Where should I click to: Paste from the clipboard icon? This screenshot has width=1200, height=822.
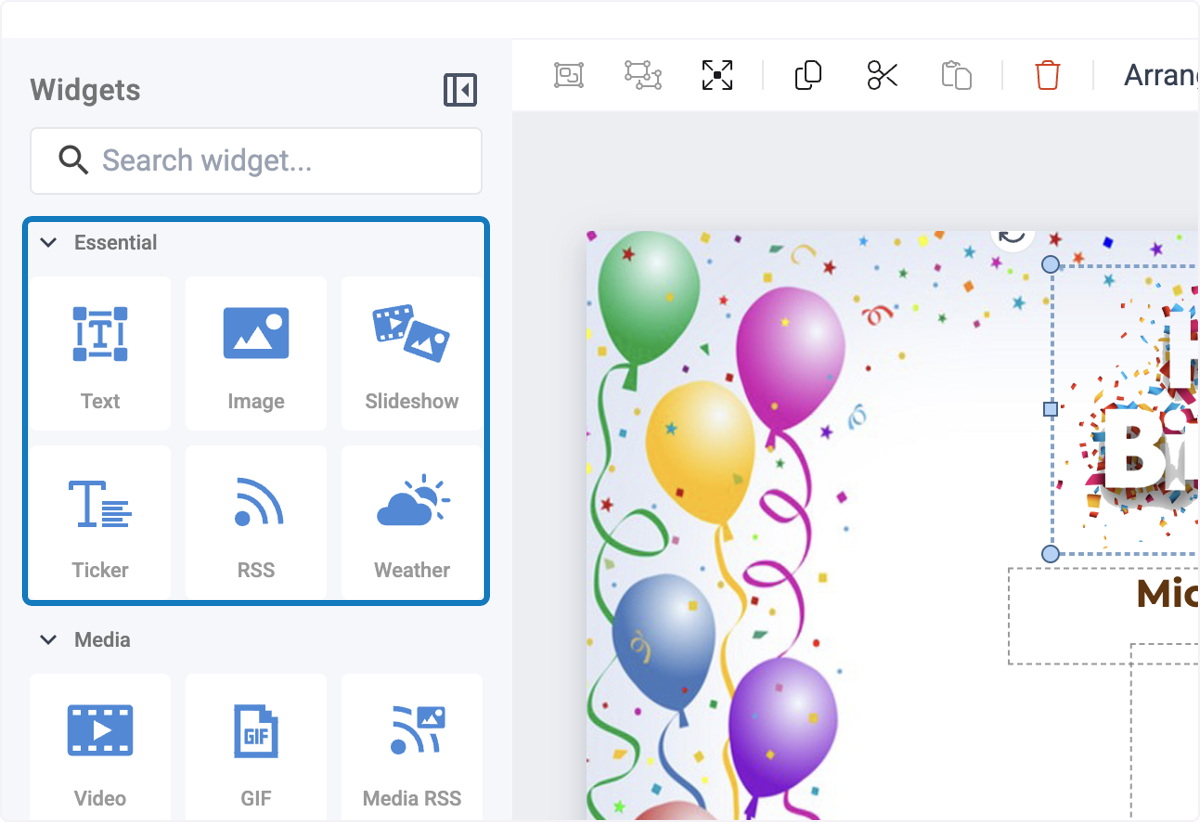pyautogui.click(x=956, y=75)
